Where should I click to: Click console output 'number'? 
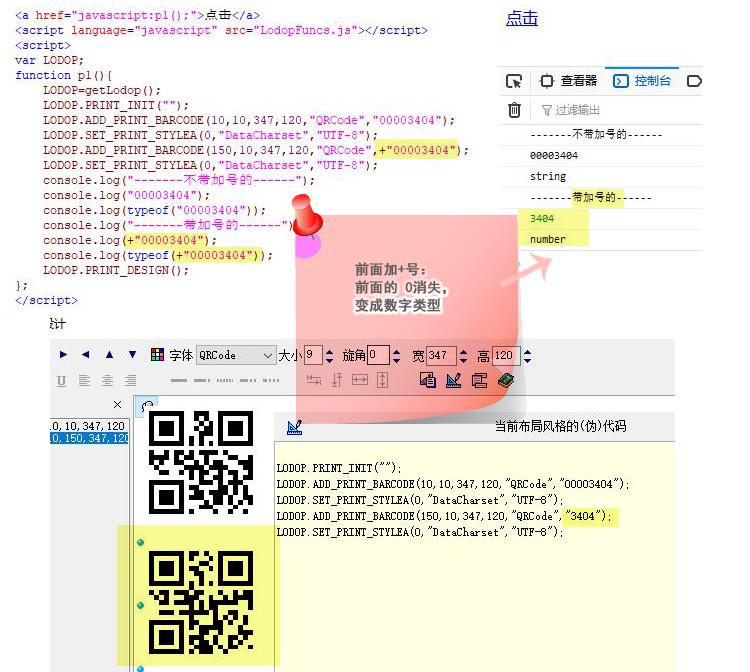coord(548,239)
